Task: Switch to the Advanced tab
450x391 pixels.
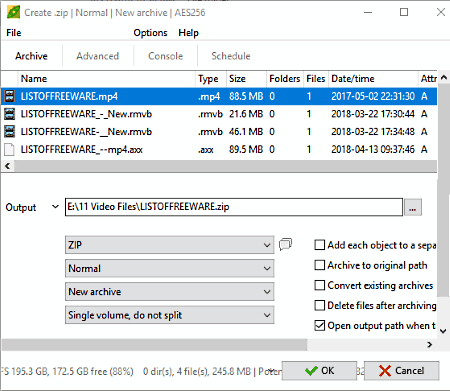Action: click(98, 56)
